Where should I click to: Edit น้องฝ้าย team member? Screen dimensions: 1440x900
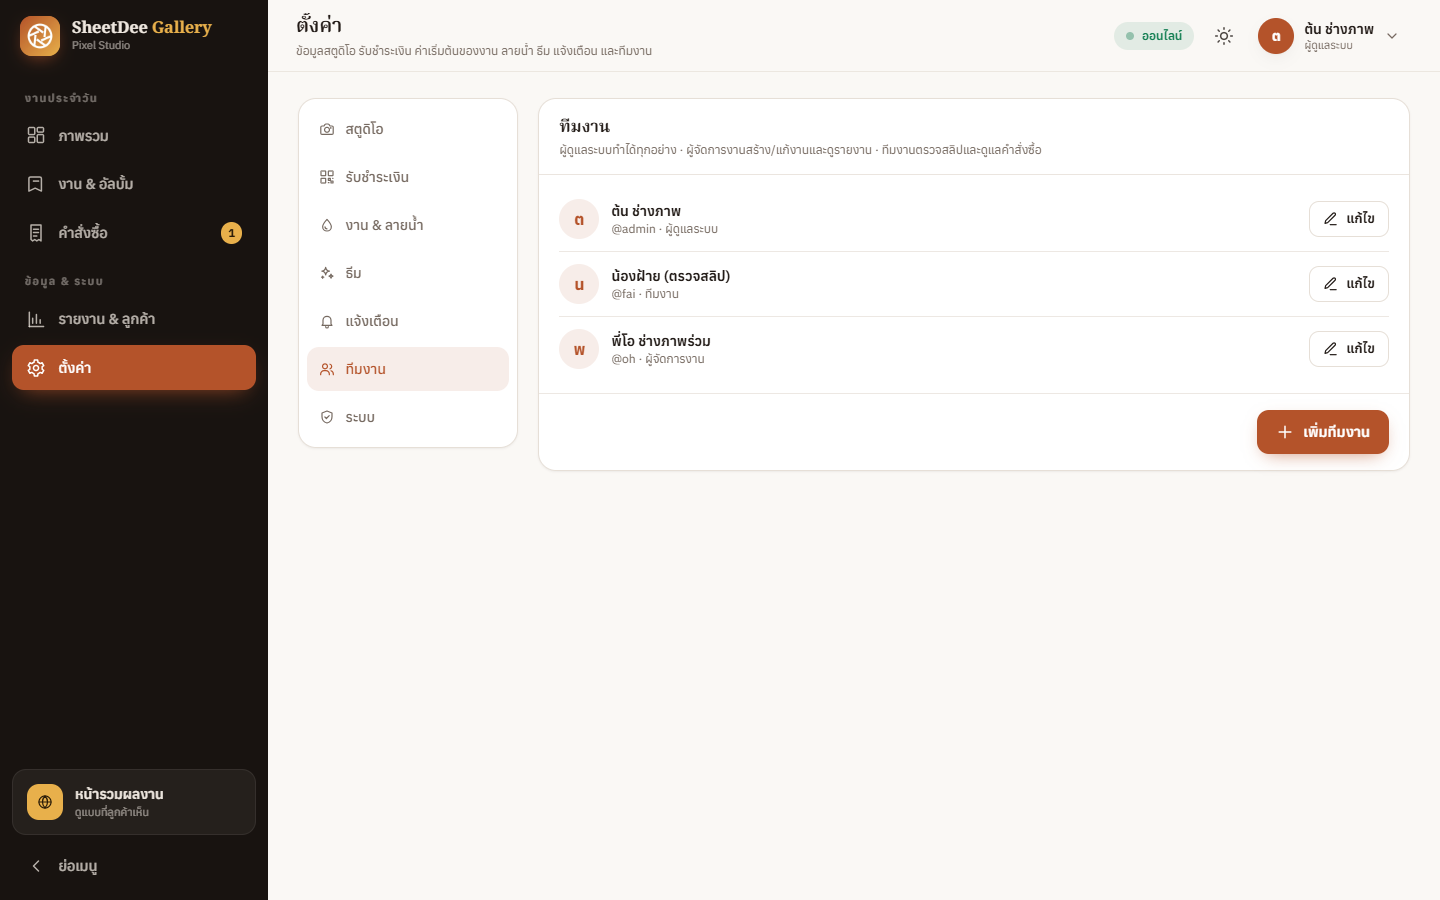(x=1349, y=284)
